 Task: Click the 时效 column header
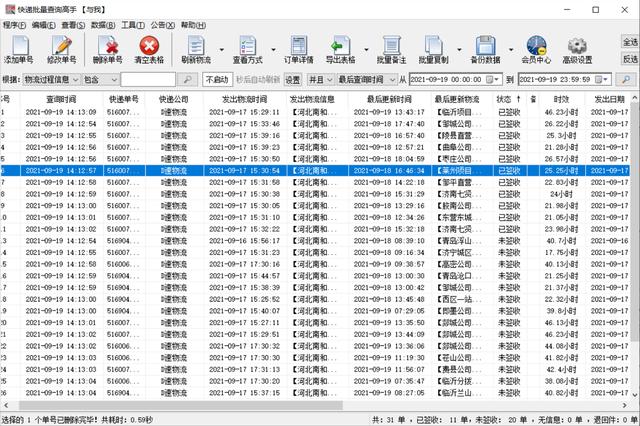click(x=562, y=99)
